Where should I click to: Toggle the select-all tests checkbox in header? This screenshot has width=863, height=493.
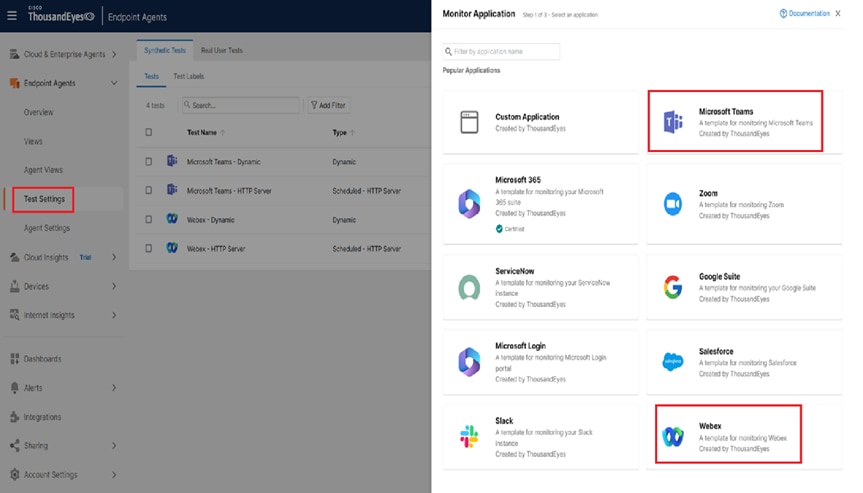pyautogui.click(x=149, y=132)
